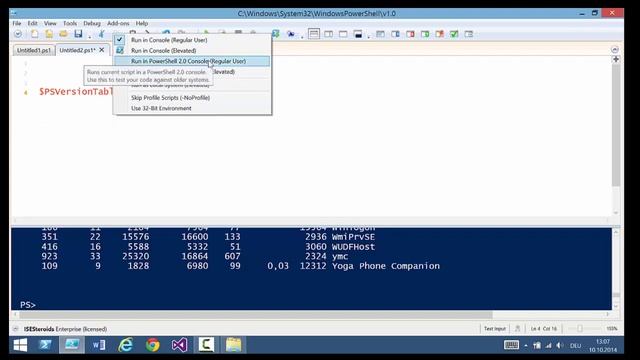This screenshot has width=640, height=360.
Task: Close the Untitled2.ps1 tab
Action: point(102,50)
